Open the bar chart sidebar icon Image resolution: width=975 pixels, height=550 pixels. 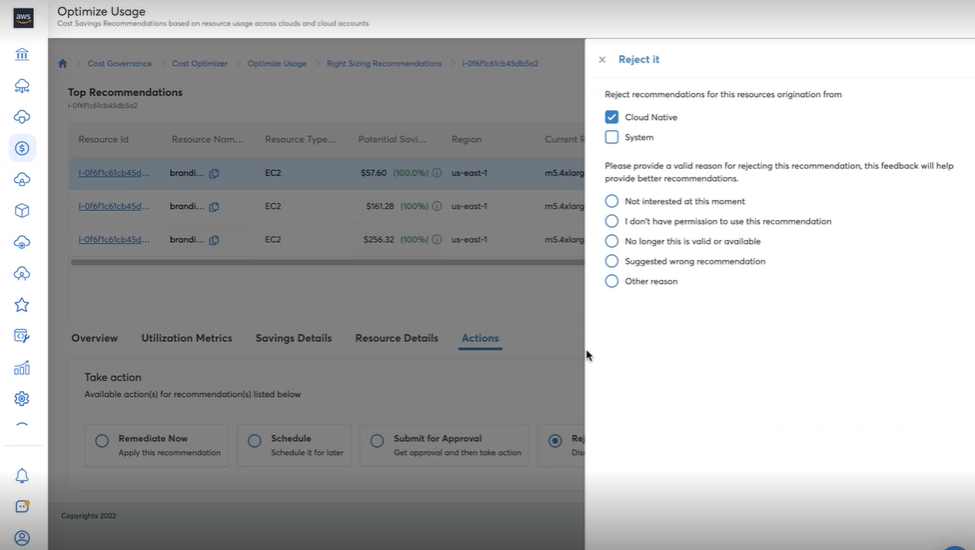click(22, 367)
